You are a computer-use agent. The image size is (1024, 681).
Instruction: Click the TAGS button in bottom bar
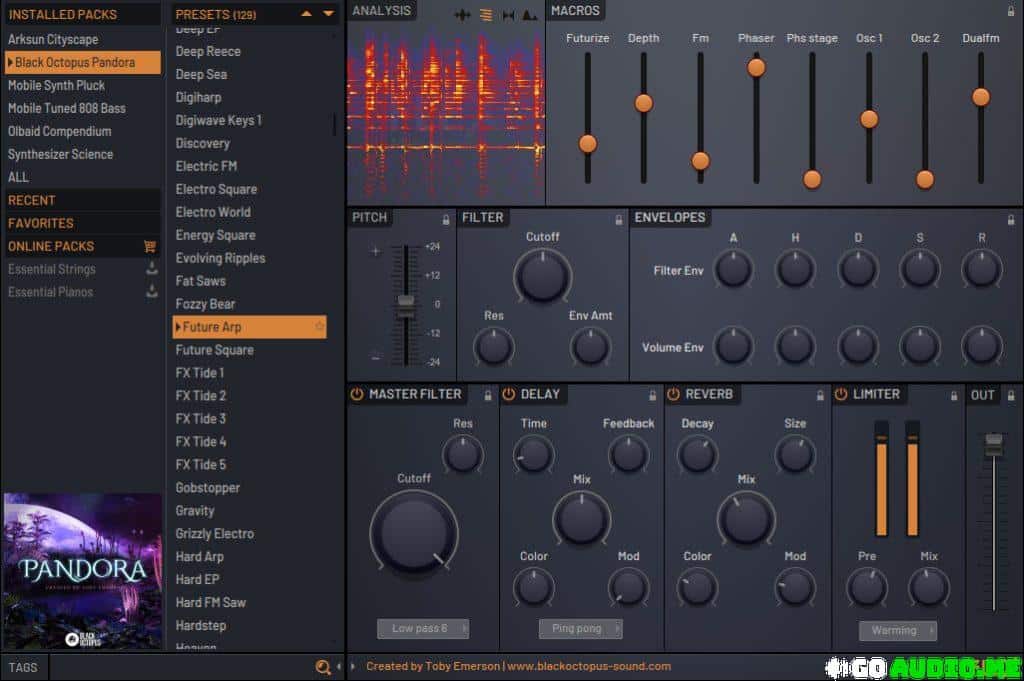point(22,666)
